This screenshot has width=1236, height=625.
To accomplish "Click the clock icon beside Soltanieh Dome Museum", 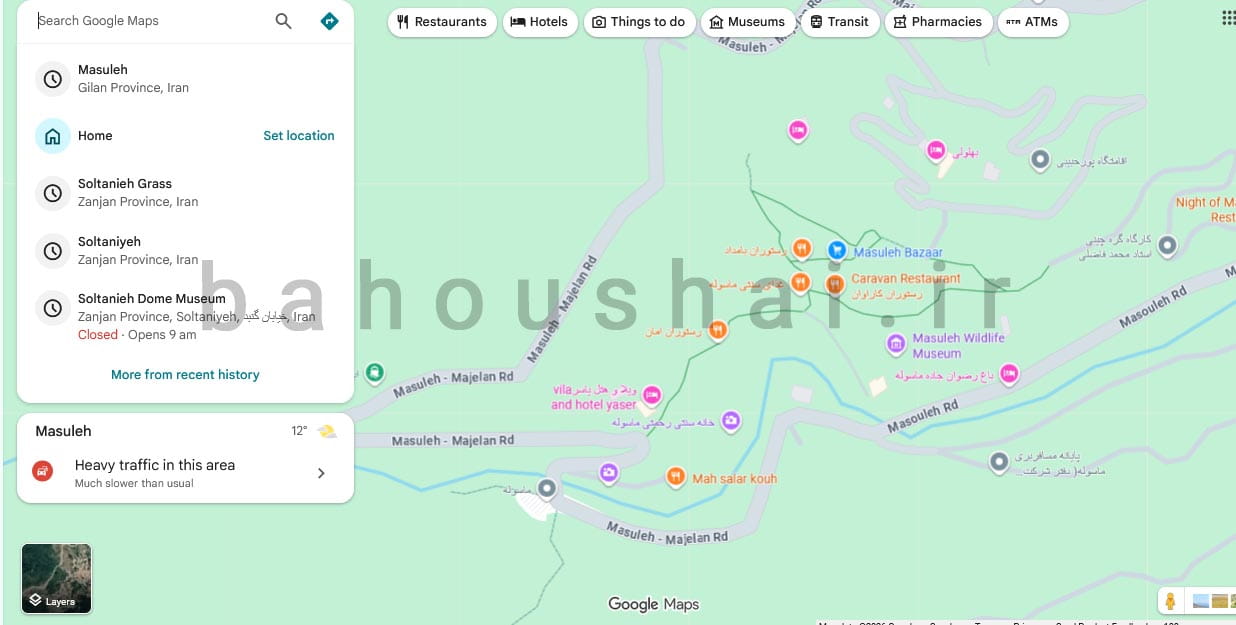I will coord(53,308).
